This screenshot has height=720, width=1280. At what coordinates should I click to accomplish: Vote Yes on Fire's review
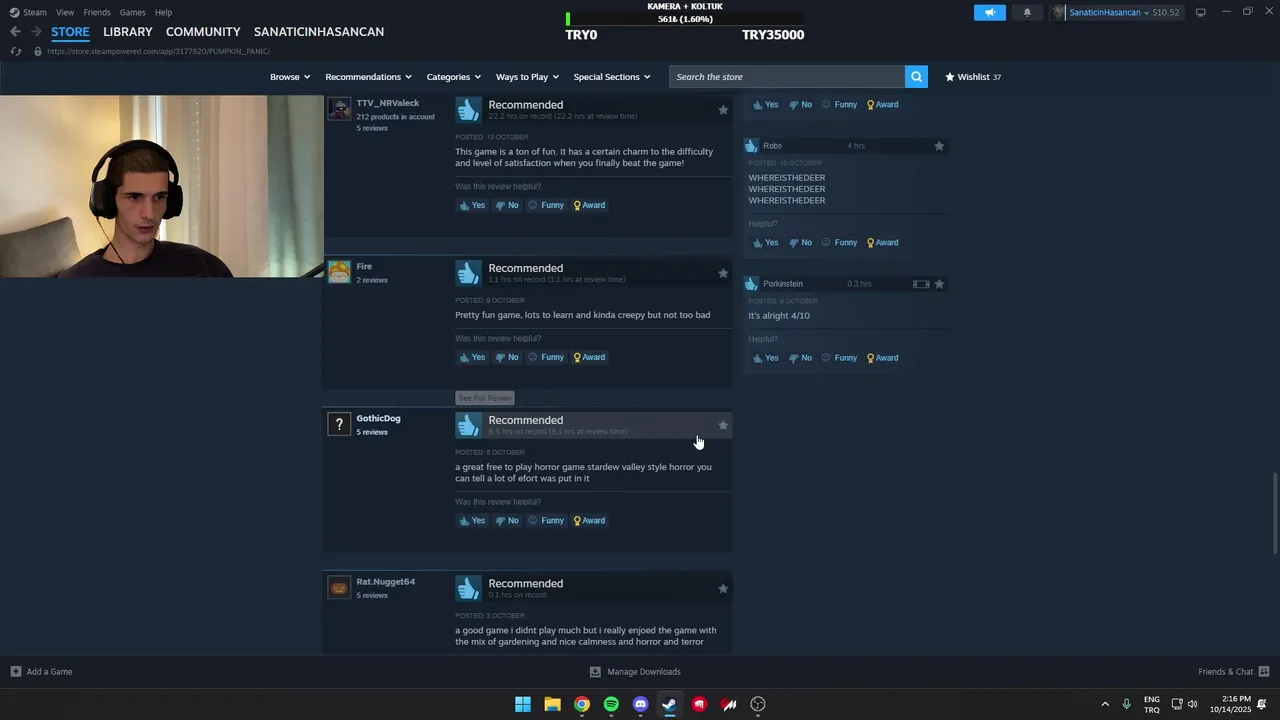(472, 357)
